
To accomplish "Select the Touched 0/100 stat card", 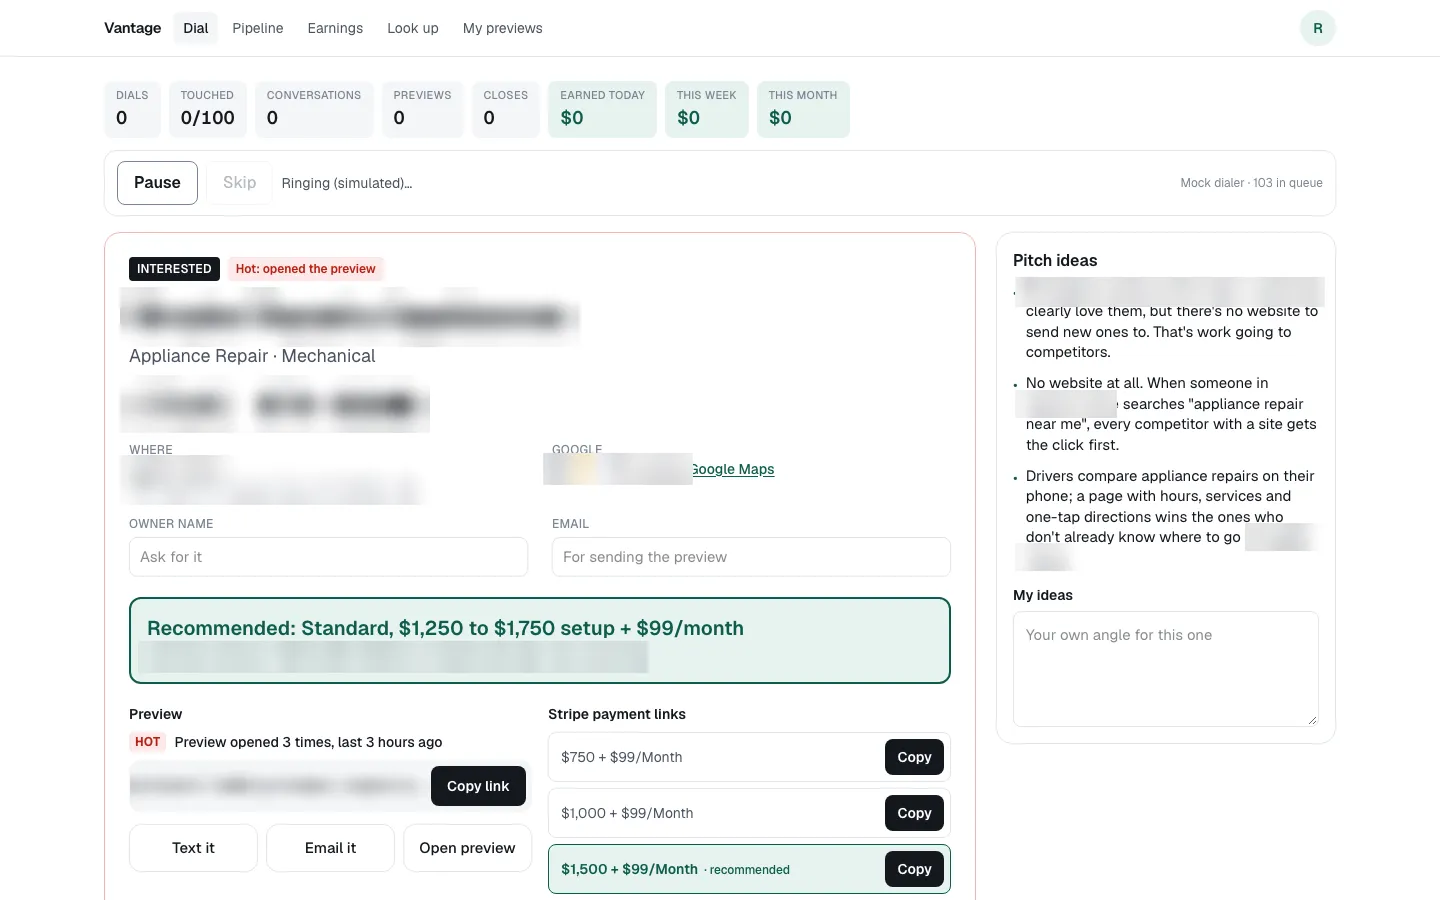I will pos(207,109).
